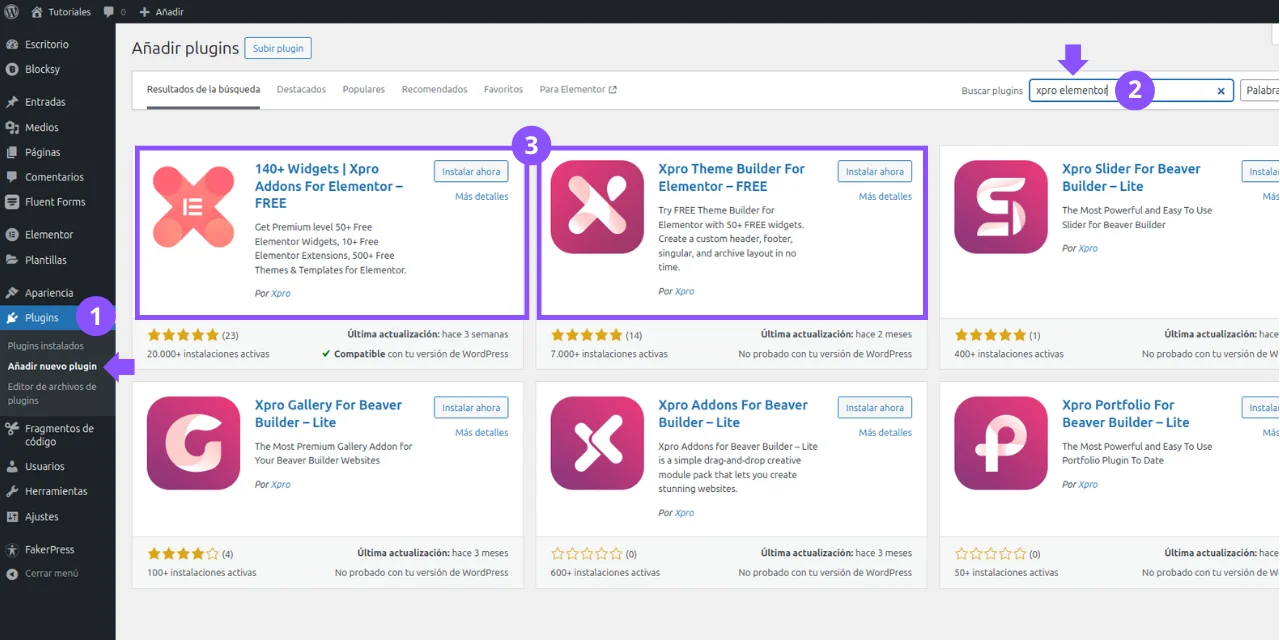This screenshot has width=1280, height=640.
Task: Click the Blocksy sidebar icon
Action: click(x=12, y=69)
